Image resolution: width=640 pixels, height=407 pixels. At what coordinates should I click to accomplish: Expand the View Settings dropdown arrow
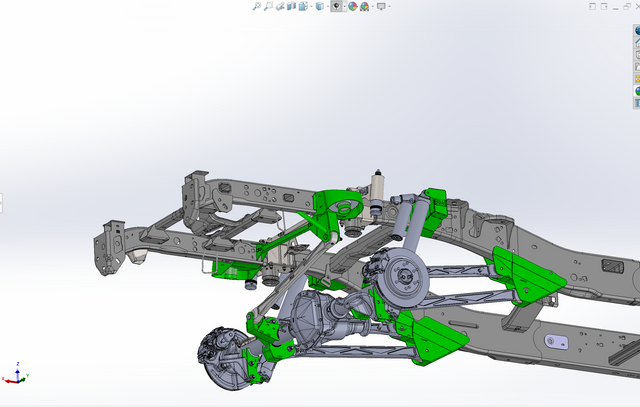(389, 6)
